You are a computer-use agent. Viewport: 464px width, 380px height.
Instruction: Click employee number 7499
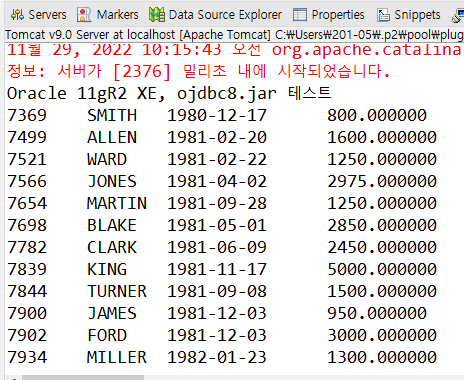point(27,137)
